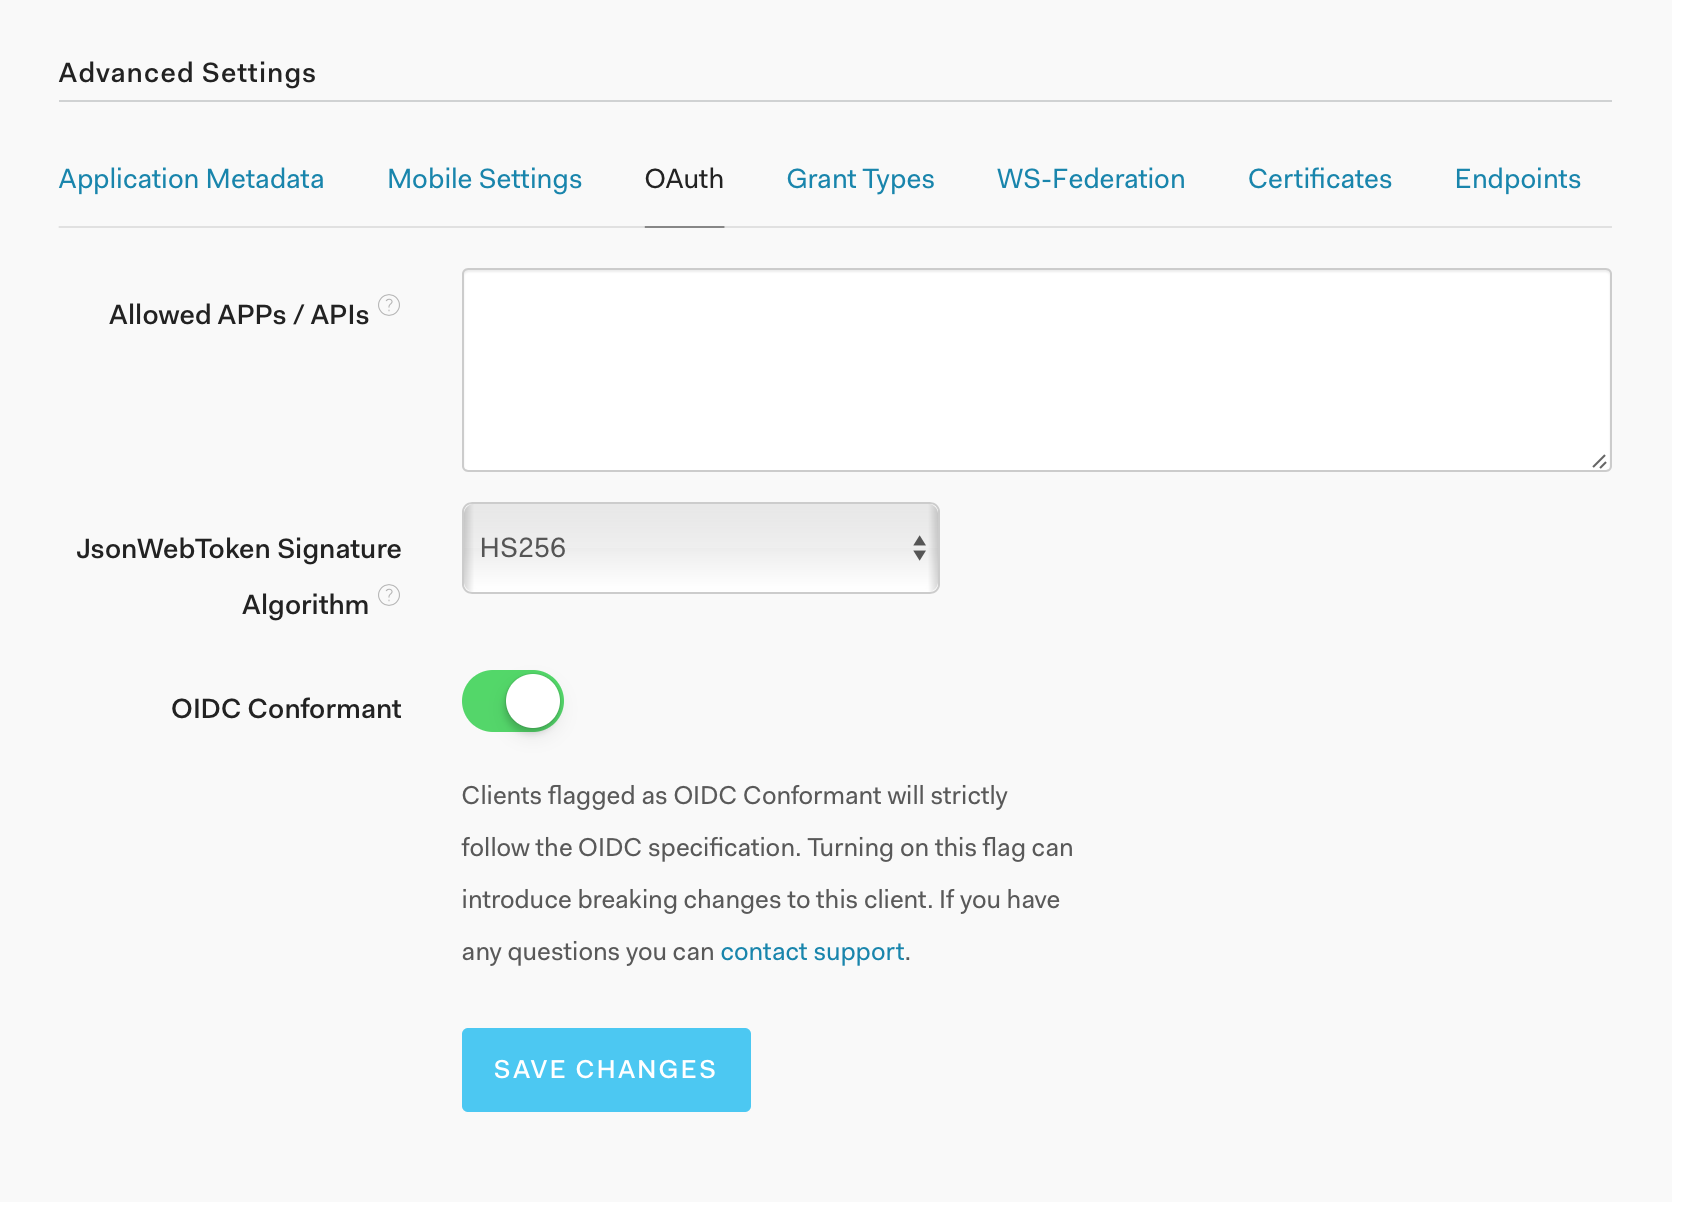
Task: Click the textarea resize grip handle
Action: click(1600, 460)
